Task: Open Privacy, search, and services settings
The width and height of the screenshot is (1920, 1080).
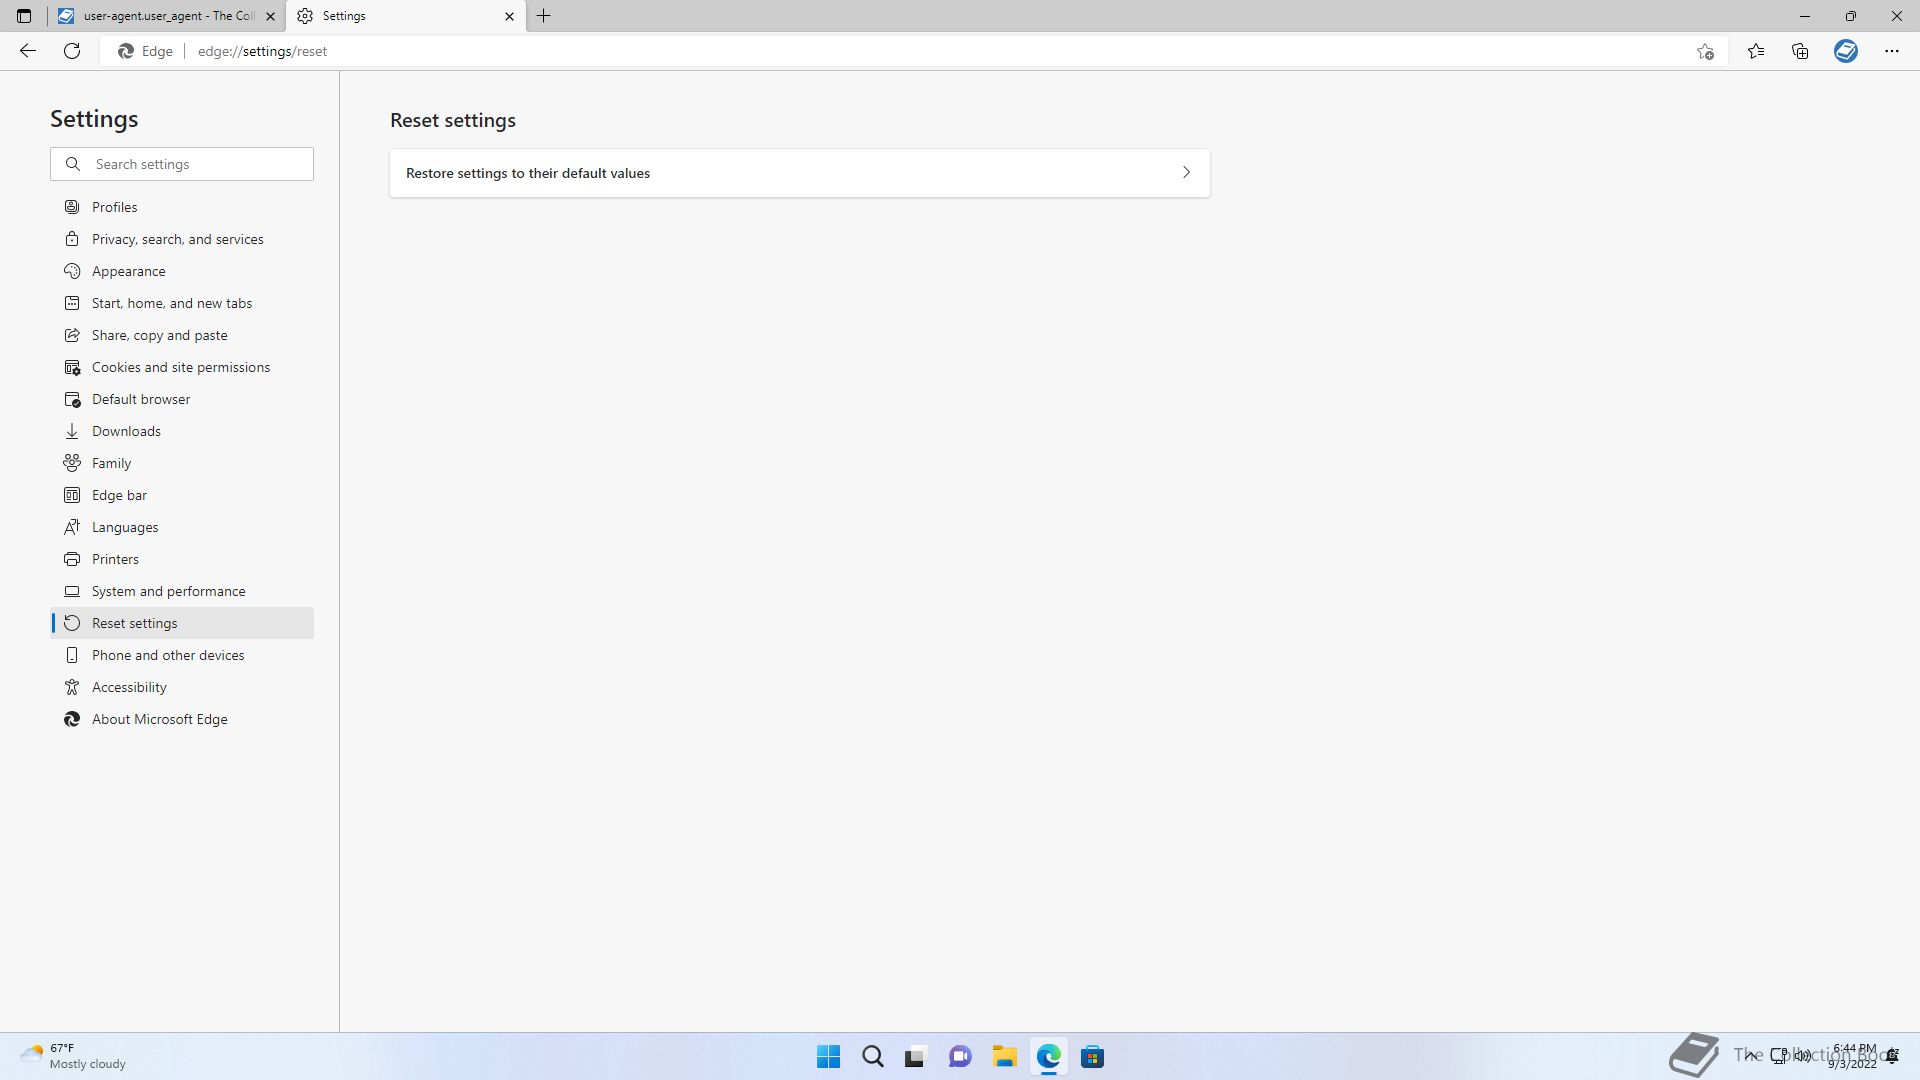Action: click(177, 239)
